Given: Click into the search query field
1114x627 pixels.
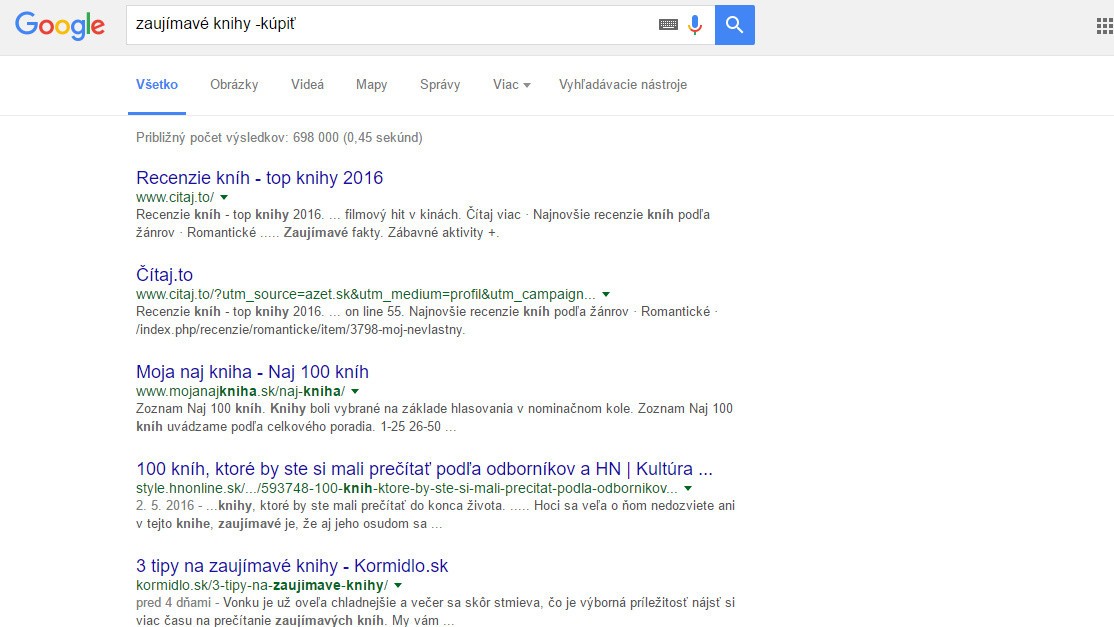Looking at the screenshot, I should (x=390, y=25).
